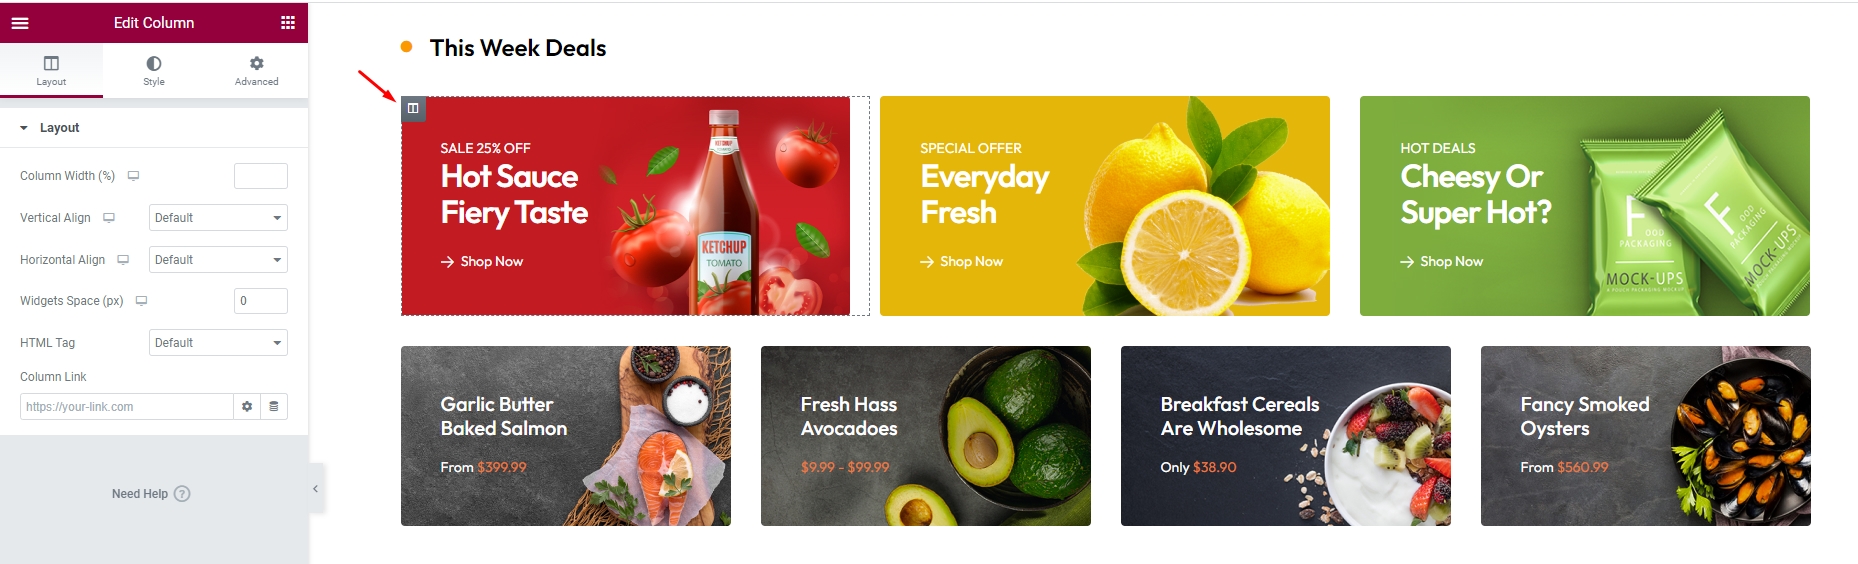
Task: Open the Horizontal Align dropdown
Action: coord(218,260)
